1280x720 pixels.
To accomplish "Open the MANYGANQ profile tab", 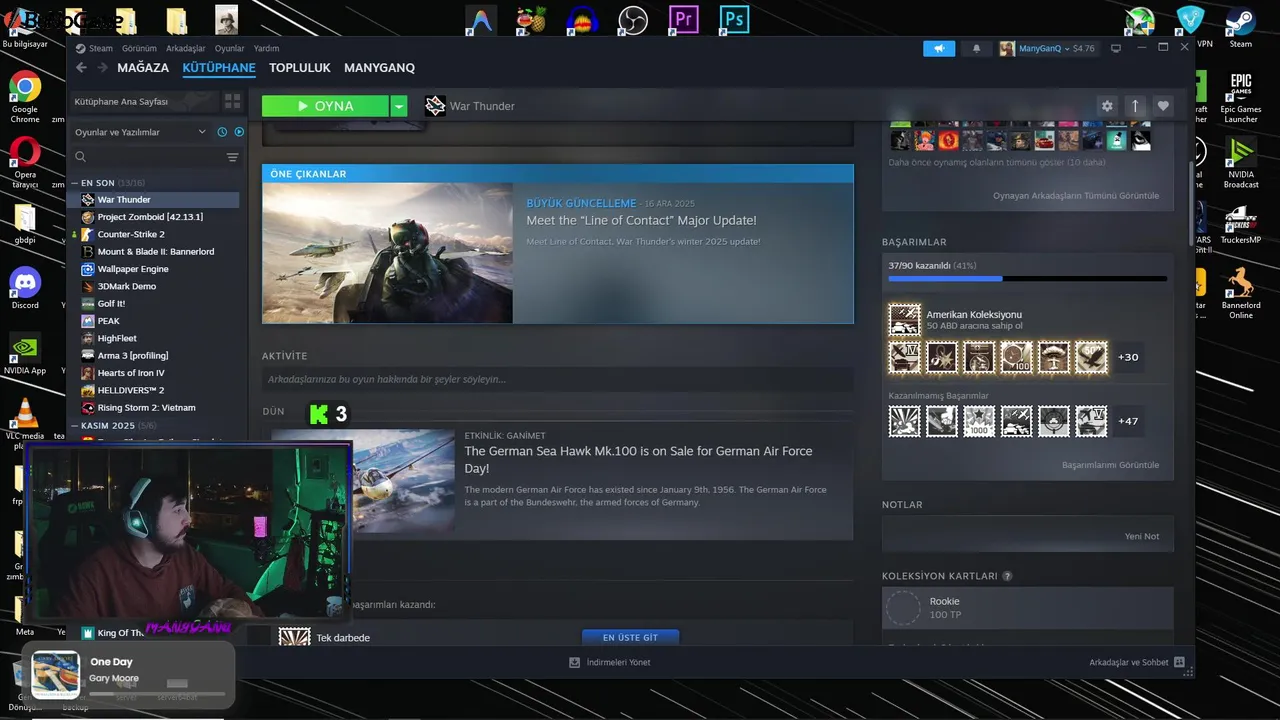I will pos(379,68).
